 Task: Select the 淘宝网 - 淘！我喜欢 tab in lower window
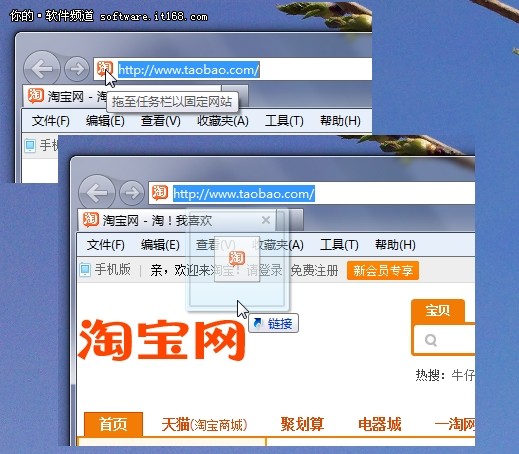point(177,220)
